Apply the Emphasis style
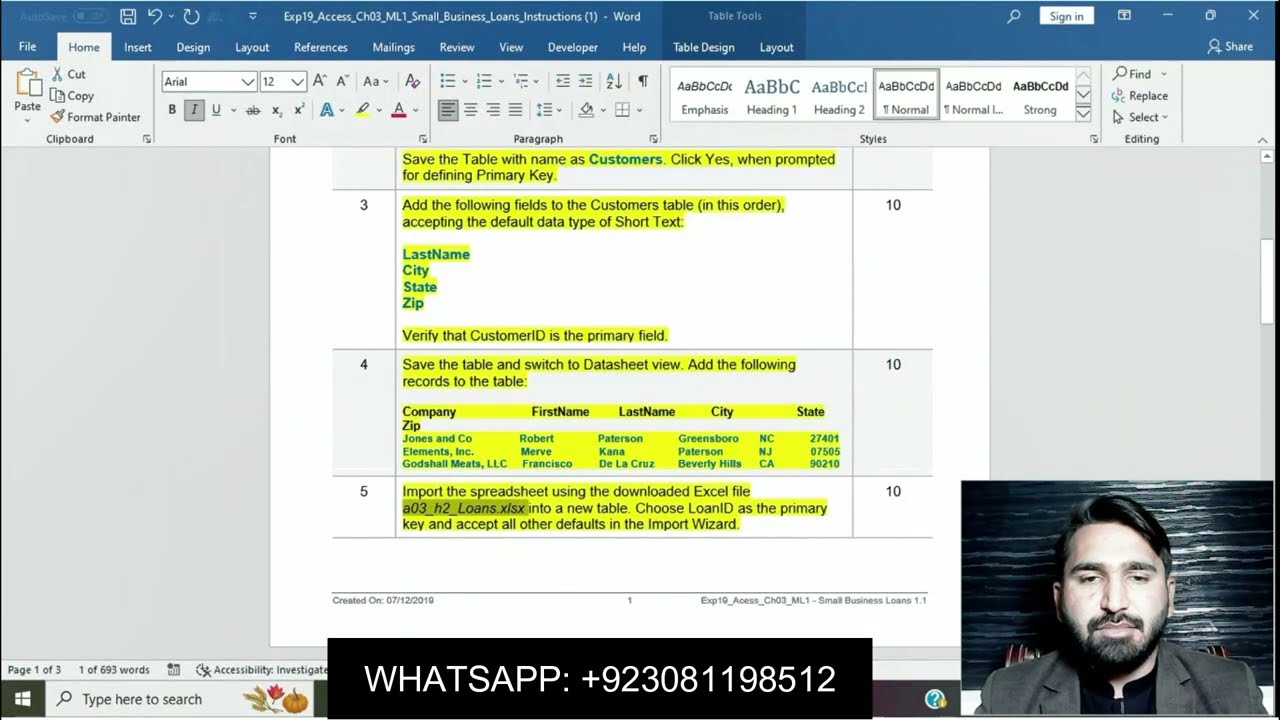The image size is (1280, 720). 705,95
